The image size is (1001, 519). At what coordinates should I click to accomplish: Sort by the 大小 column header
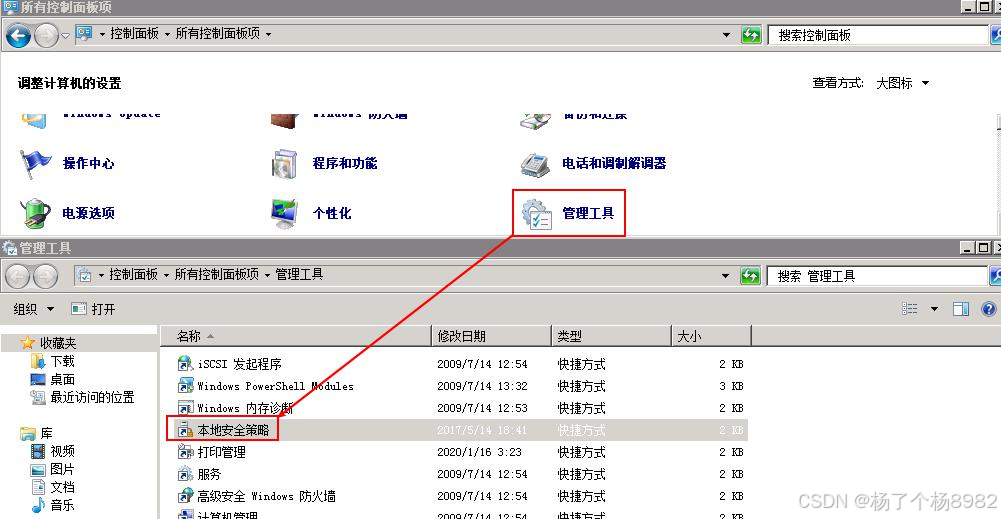(x=711, y=336)
